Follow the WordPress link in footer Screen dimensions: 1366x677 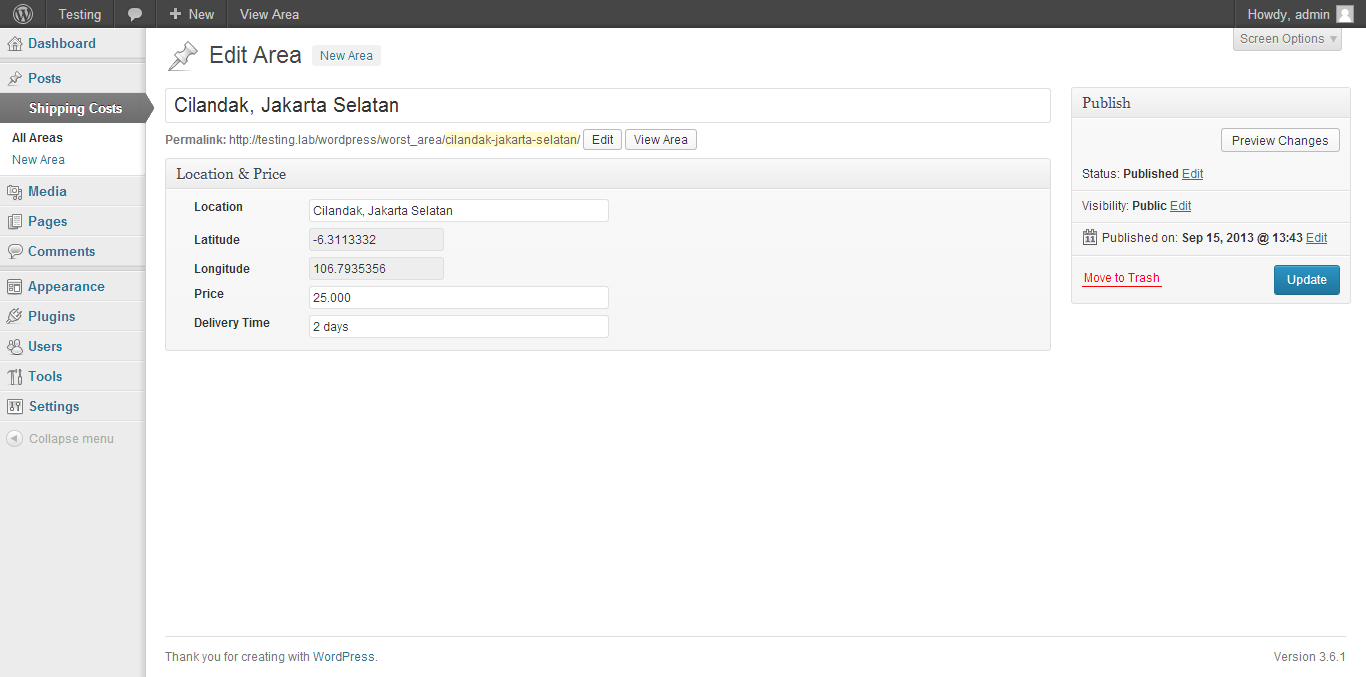pos(343,657)
